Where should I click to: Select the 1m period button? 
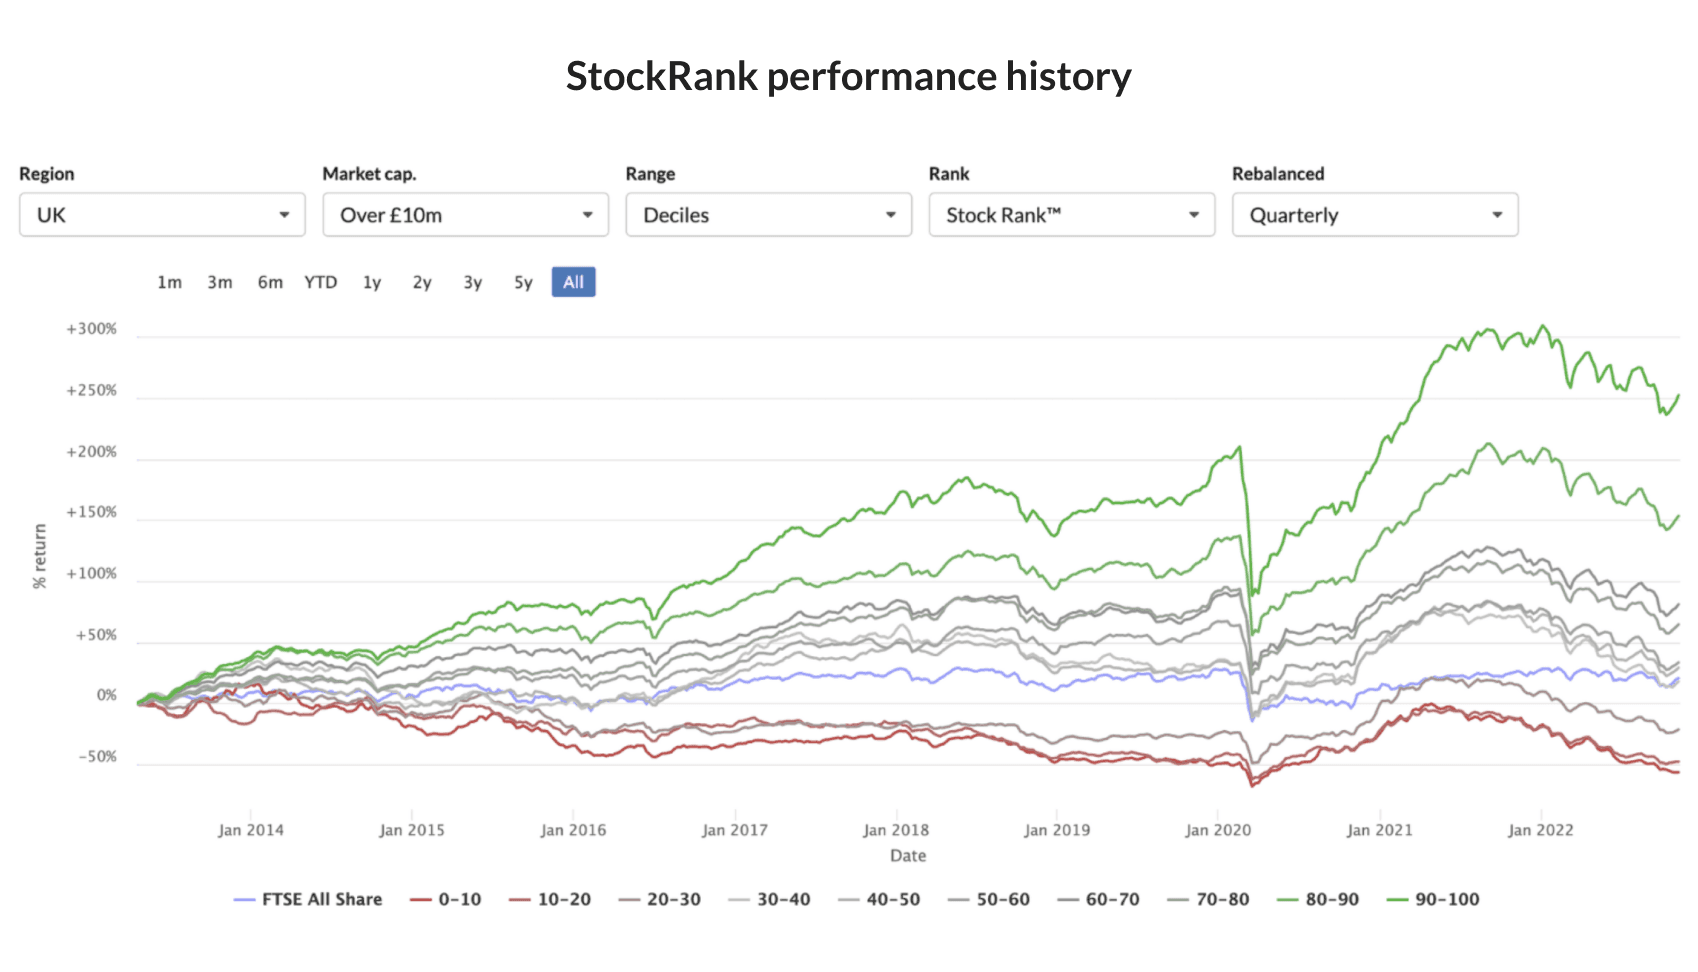coord(170,282)
